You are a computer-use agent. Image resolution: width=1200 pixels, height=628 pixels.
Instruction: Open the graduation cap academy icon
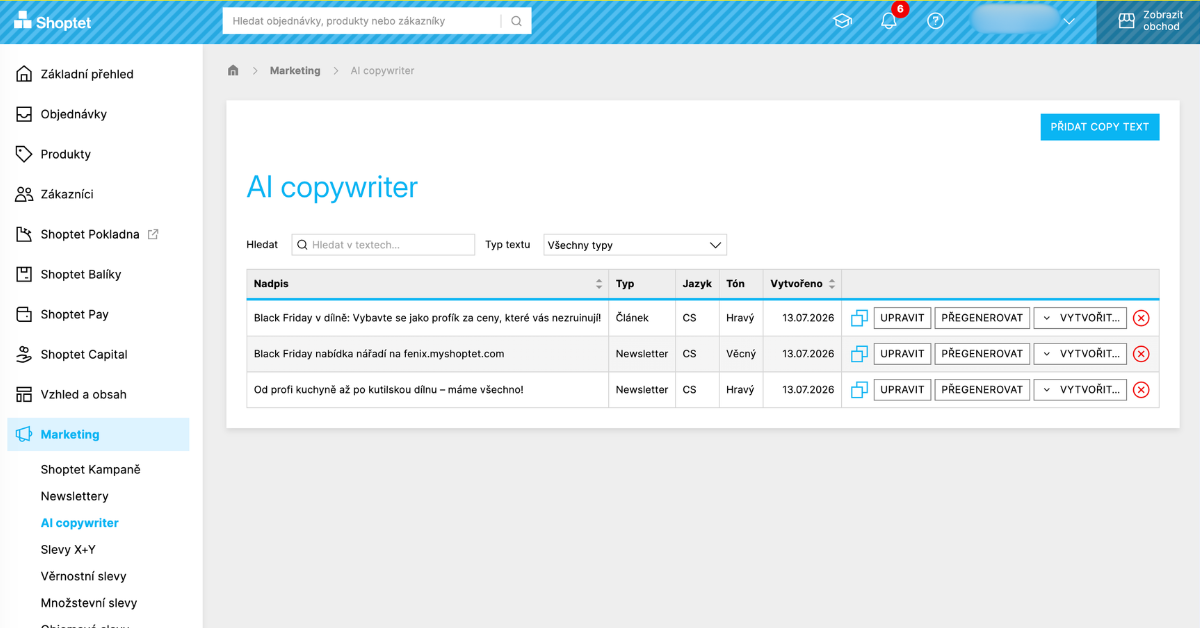coord(842,21)
